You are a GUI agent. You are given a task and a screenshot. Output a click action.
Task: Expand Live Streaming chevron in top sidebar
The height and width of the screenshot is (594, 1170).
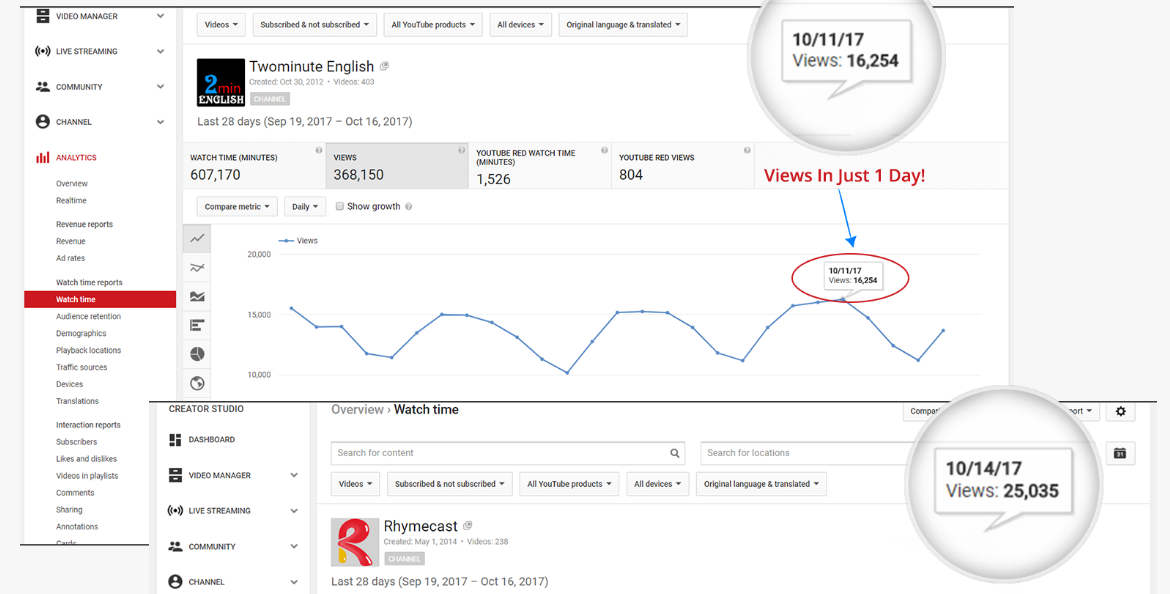[x=160, y=51]
